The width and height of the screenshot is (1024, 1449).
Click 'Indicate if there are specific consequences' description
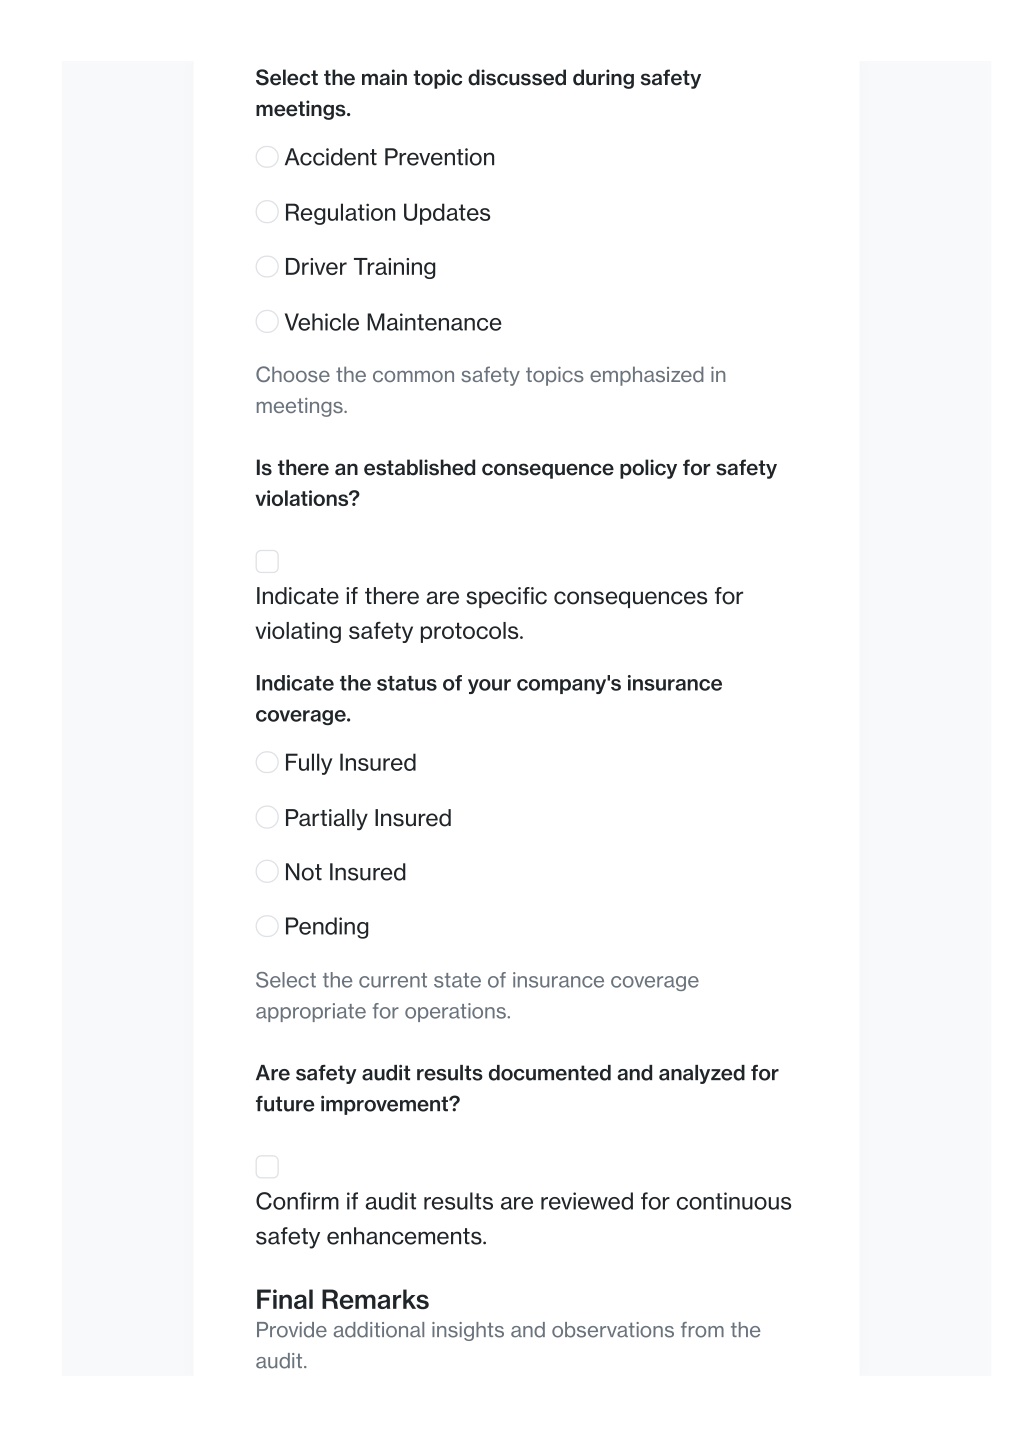tap(499, 614)
